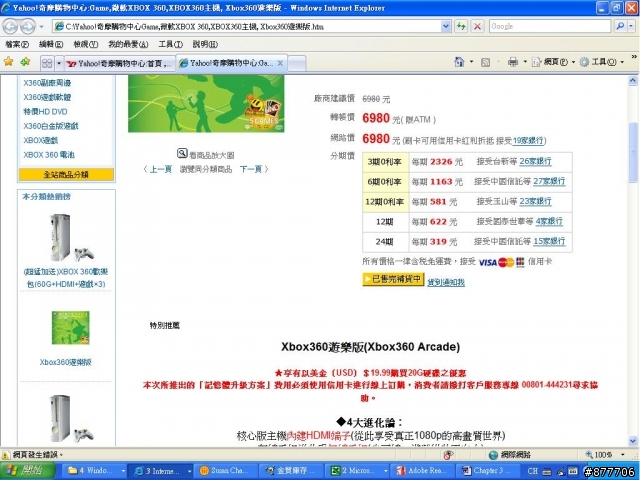Open X360副廠周邊 category link

tap(47, 83)
